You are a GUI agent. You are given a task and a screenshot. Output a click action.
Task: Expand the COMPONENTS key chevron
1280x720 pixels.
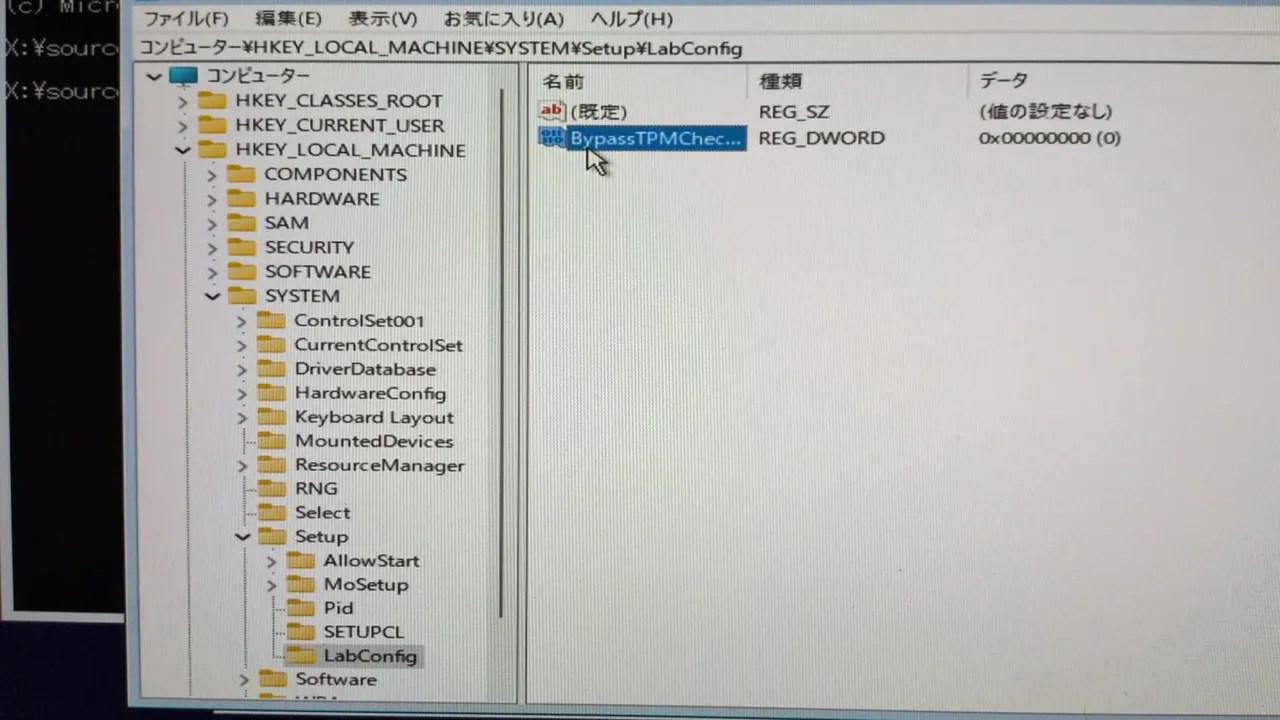click(x=211, y=175)
